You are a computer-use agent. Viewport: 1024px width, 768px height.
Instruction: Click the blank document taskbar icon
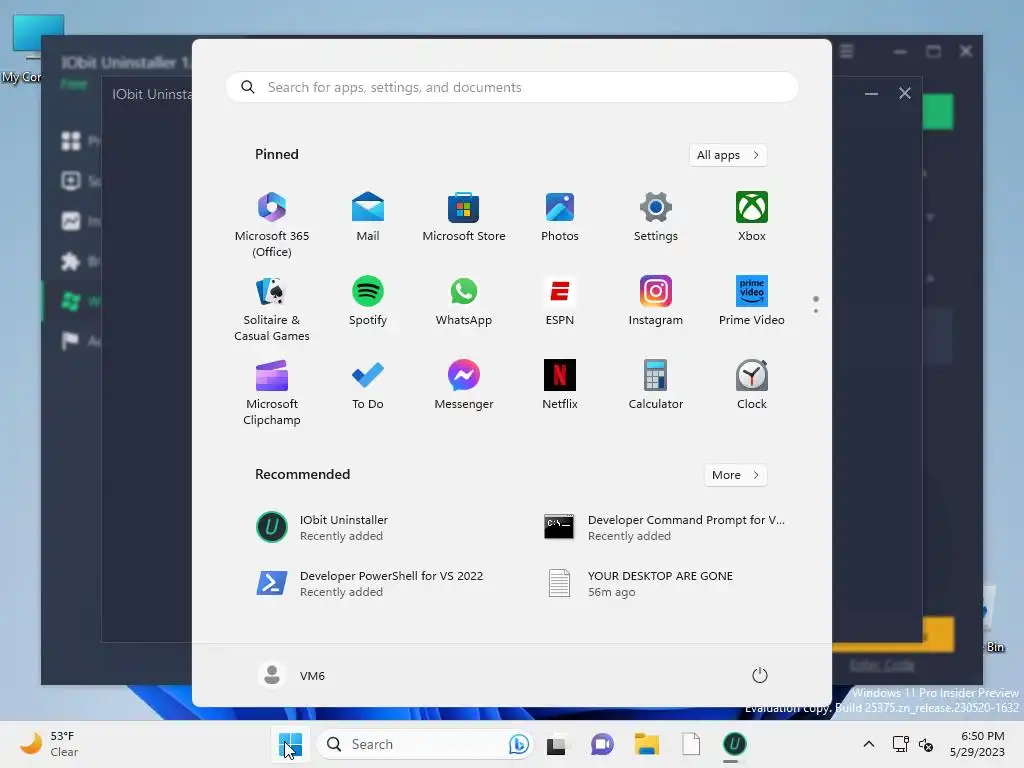pos(691,744)
